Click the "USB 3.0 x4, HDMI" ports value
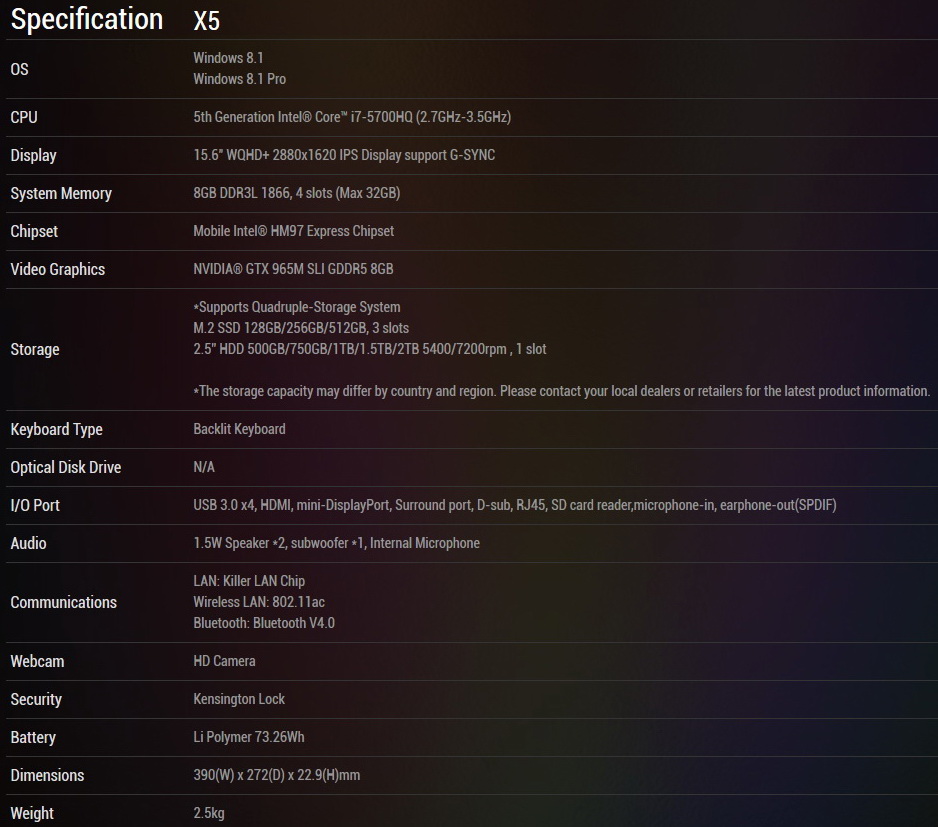This screenshot has width=938, height=827. [x=514, y=505]
